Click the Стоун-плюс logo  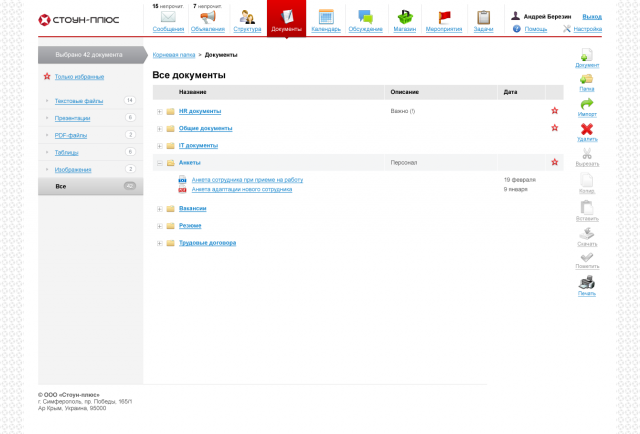coord(78,20)
